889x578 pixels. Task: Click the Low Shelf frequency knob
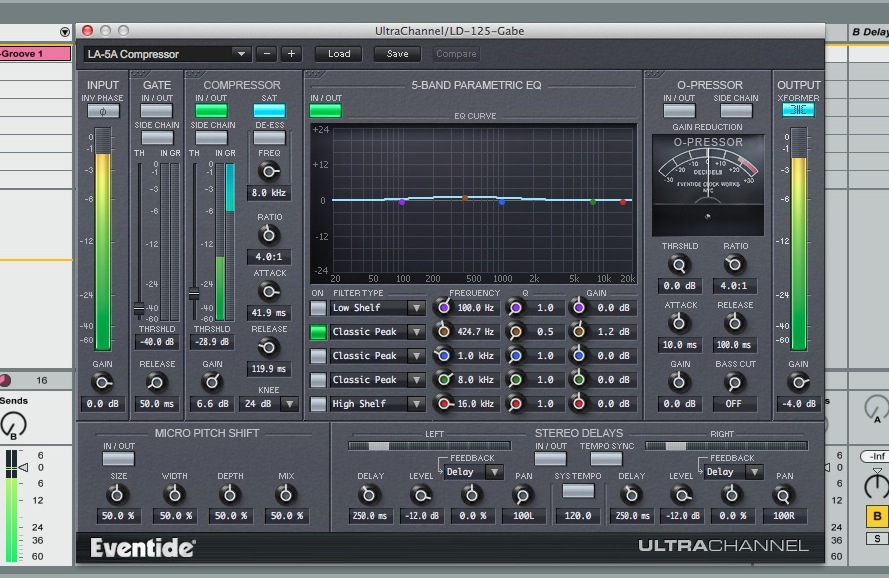(x=443, y=307)
